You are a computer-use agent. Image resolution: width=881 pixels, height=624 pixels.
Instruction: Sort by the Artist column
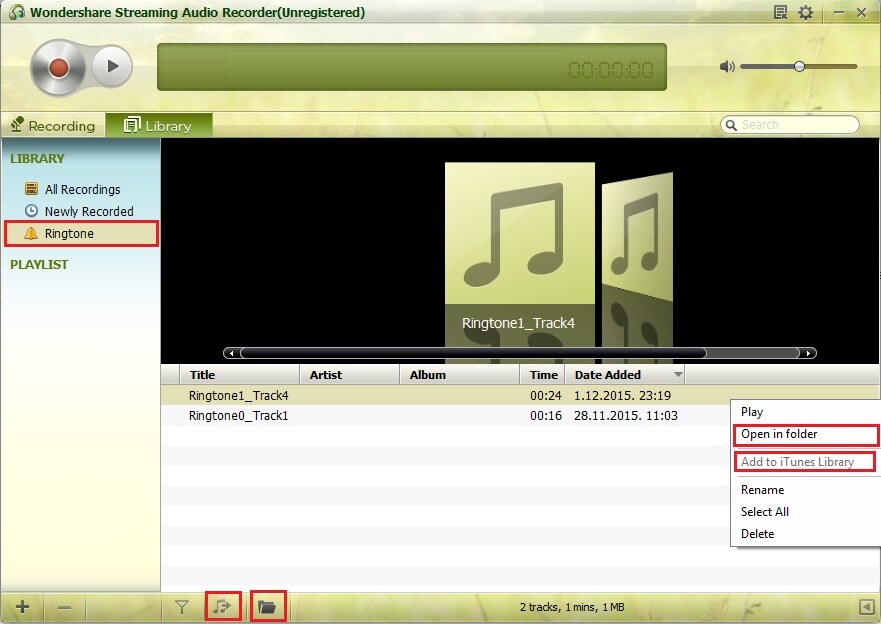[x=349, y=375]
